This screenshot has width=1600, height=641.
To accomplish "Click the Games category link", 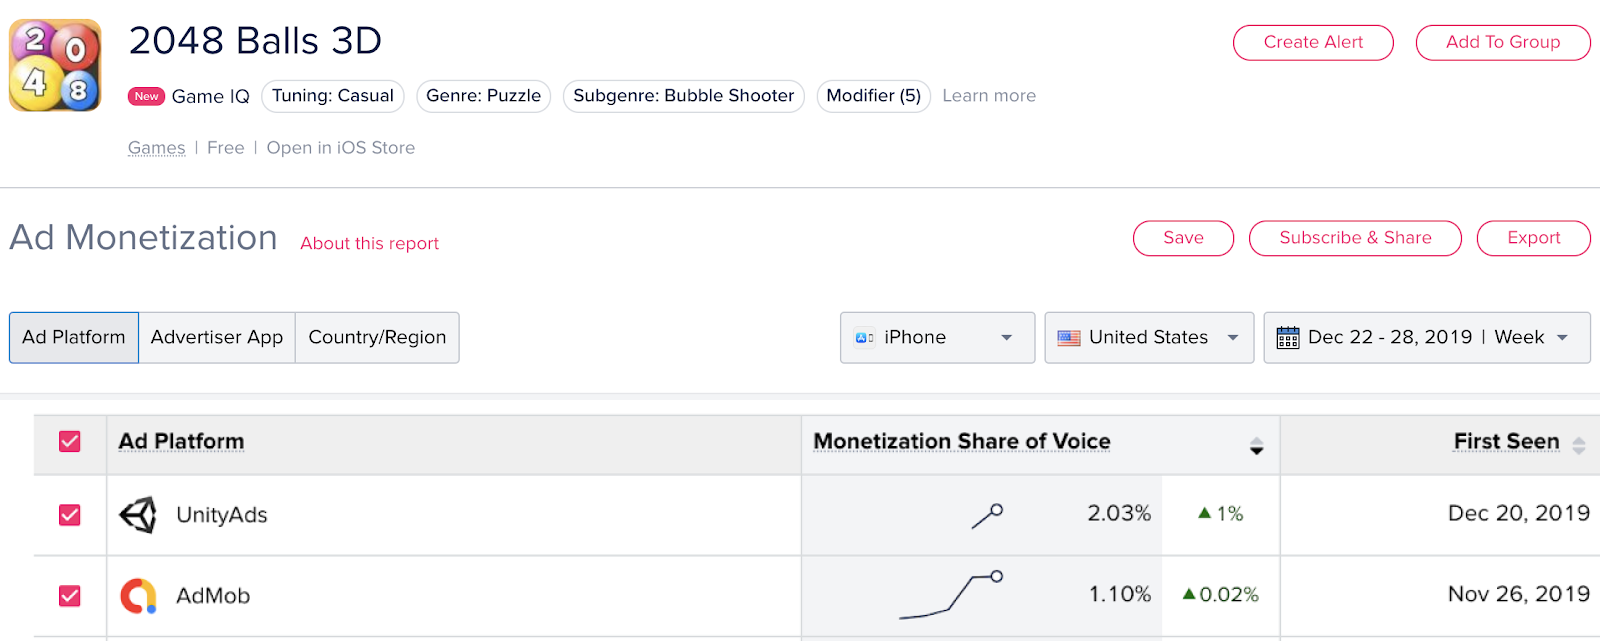I will (156, 148).
